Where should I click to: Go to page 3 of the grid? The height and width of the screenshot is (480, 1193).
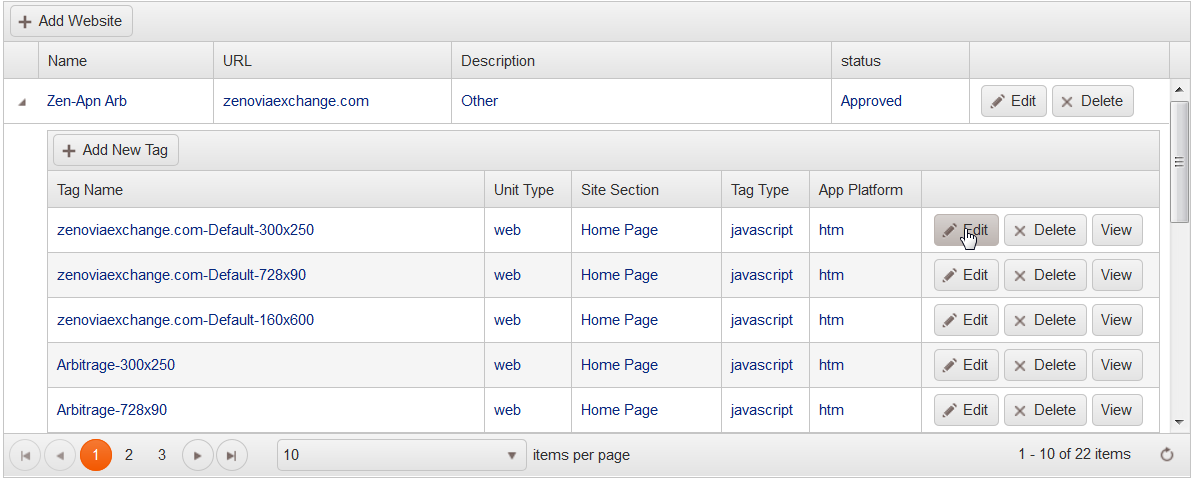[162, 455]
